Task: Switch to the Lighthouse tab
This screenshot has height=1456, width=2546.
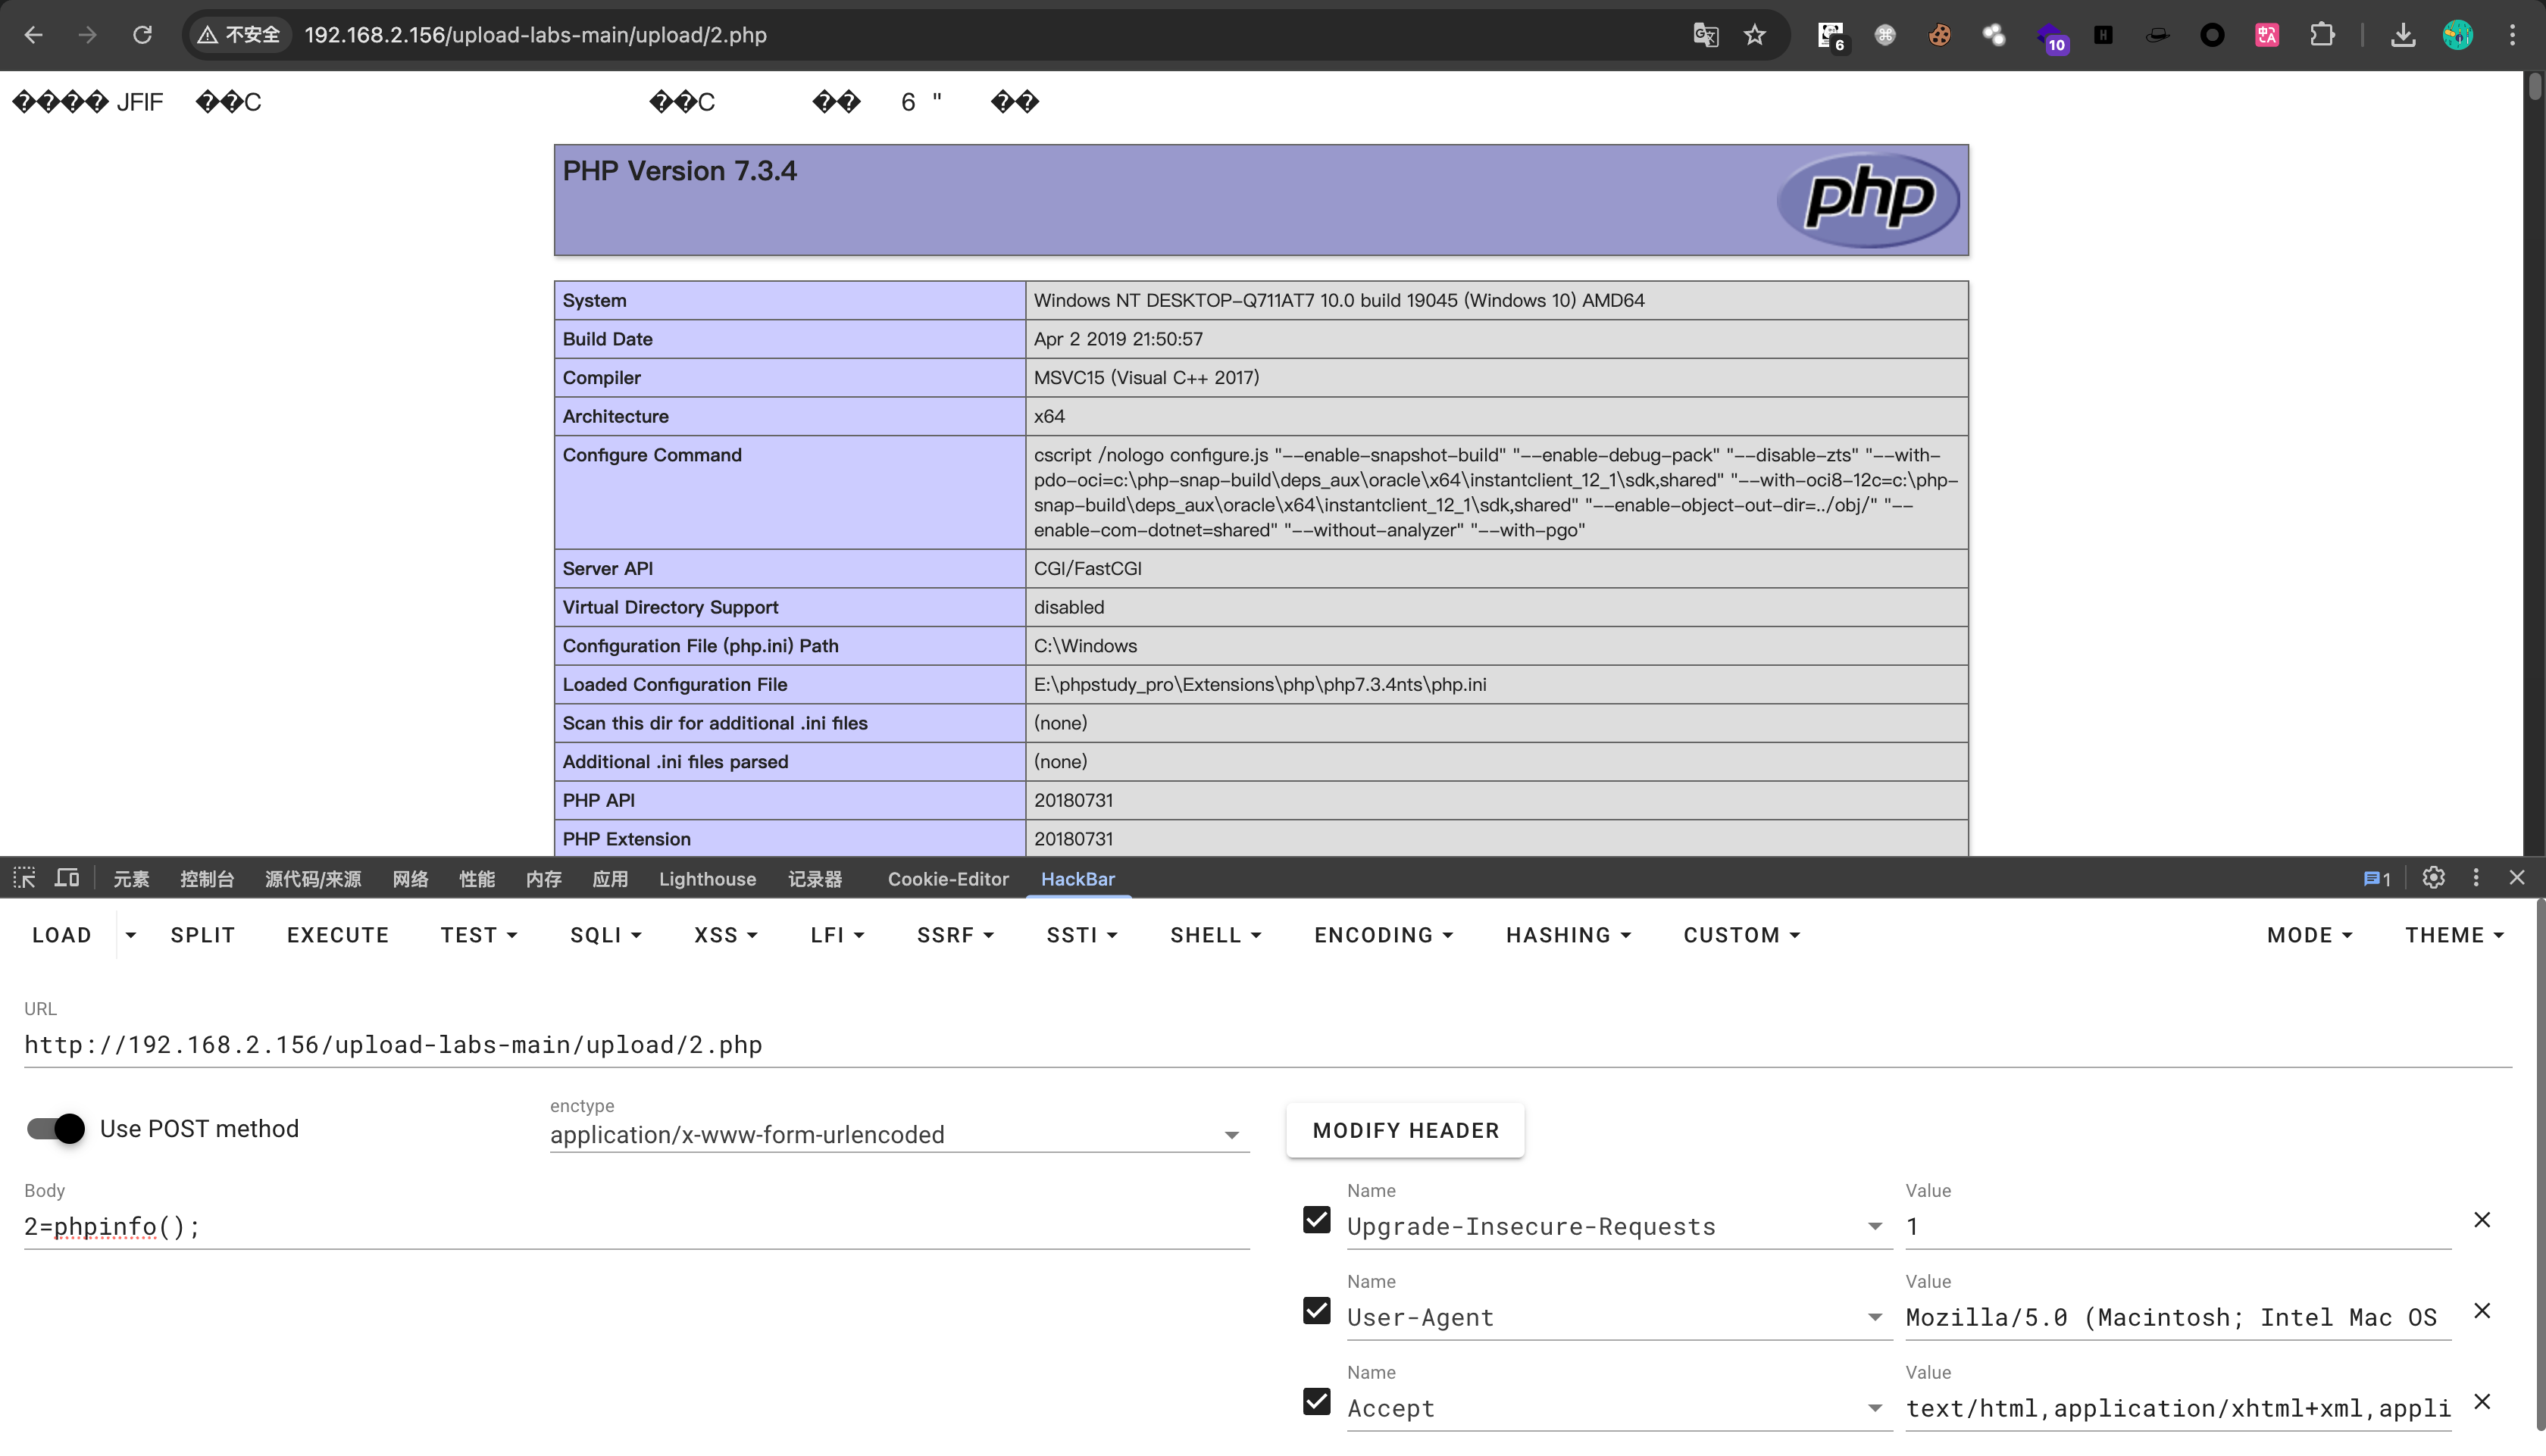Action: coord(707,879)
